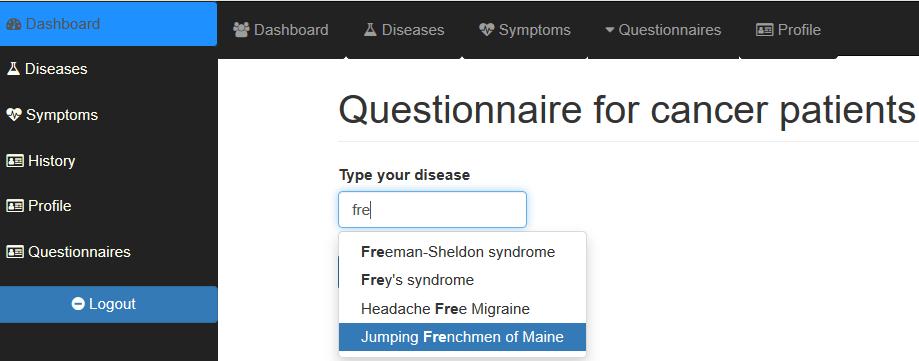Focus the Type your disease input field
The height and width of the screenshot is (361, 919).
point(433,210)
